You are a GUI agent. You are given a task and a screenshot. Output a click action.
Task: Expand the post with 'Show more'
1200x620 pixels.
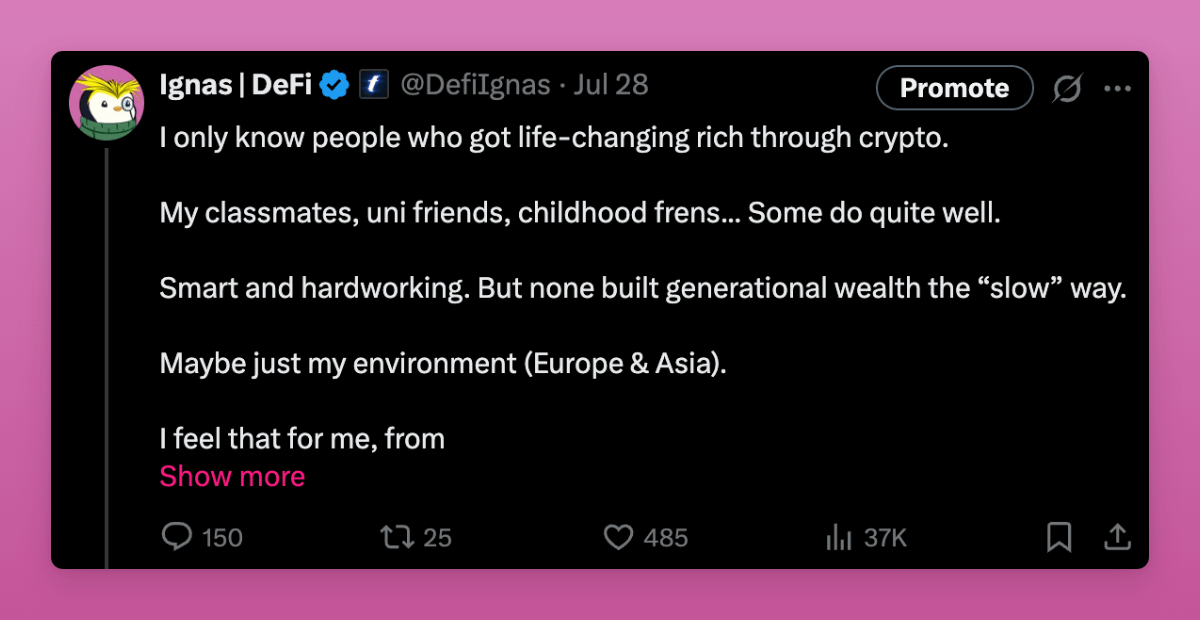tap(232, 477)
